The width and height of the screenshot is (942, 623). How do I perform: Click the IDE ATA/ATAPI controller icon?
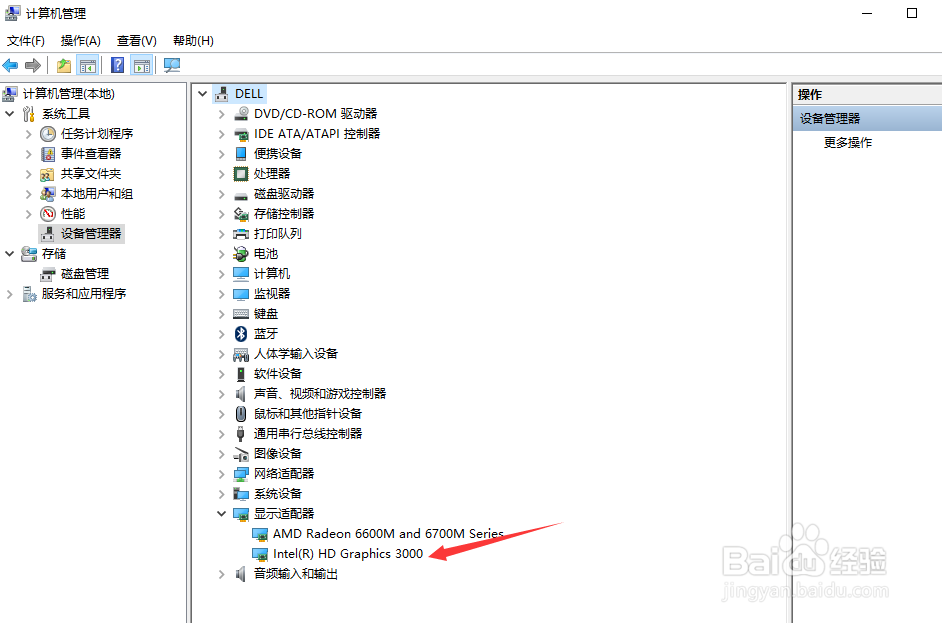(241, 133)
